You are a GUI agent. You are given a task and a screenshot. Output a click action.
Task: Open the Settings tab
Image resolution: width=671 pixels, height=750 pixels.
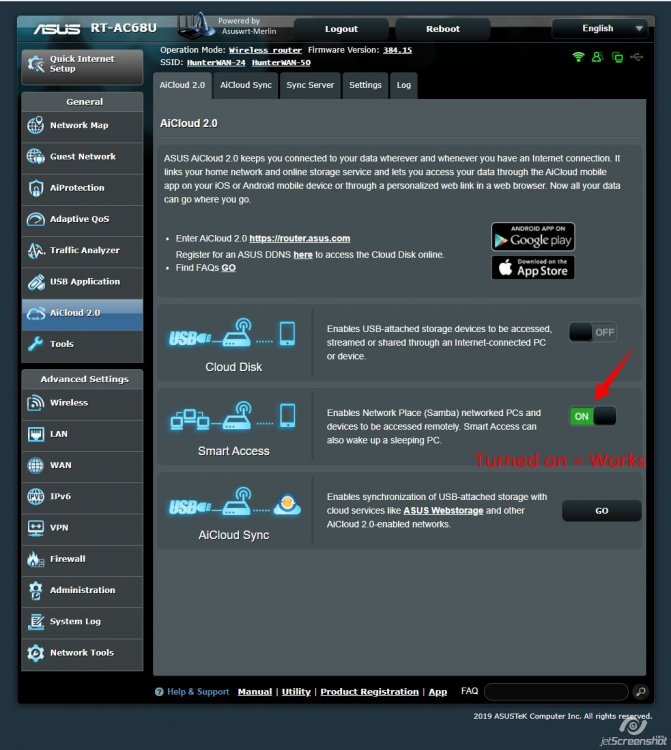click(365, 85)
